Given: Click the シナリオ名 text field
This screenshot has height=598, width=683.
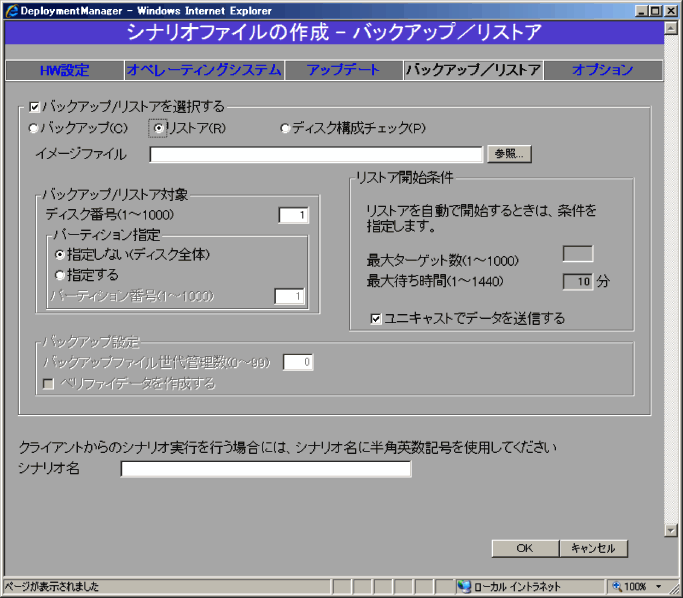Looking at the screenshot, I should tap(266, 469).
